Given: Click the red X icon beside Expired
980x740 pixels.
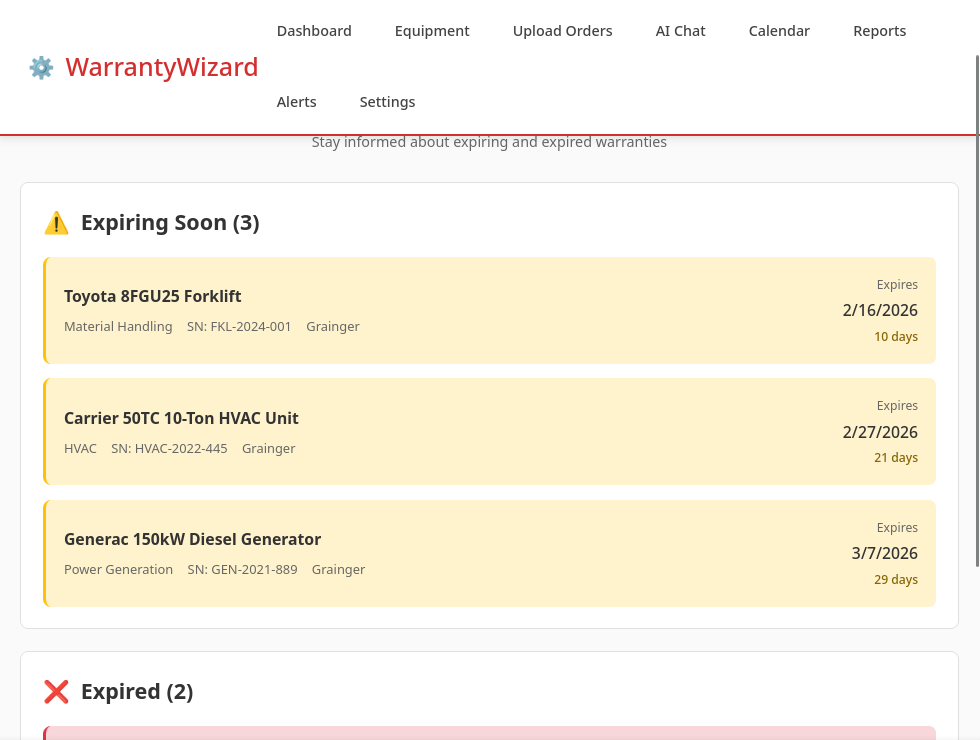Looking at the screenshot, I should tap(56, 692).
